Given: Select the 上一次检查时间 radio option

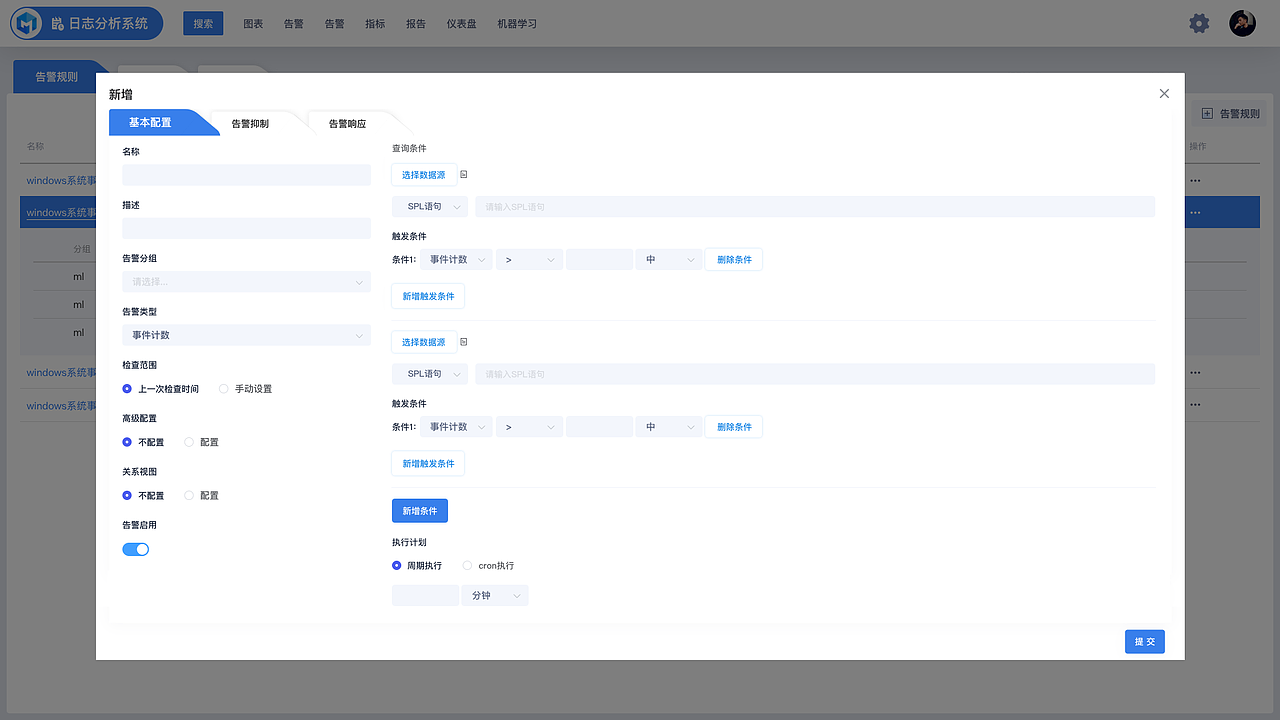Looking at the screenshot, I should (x=127, y=389).
